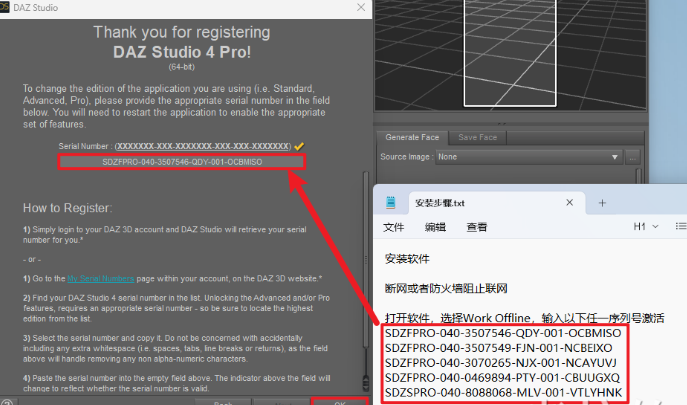Click the serial SDZFPRO-040-3070265-NJX-001-NCAYUVJ in Notepad

click(x=501, y=363)
